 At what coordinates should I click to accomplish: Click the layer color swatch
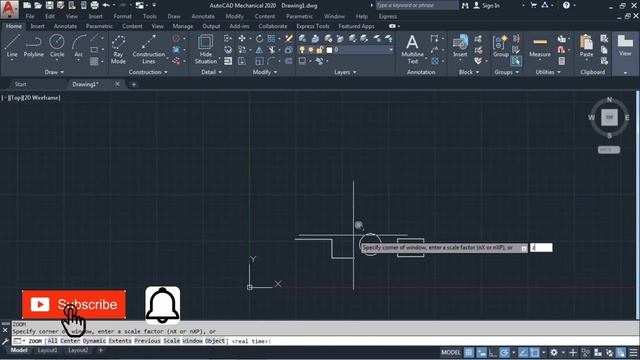coord(329,50)
